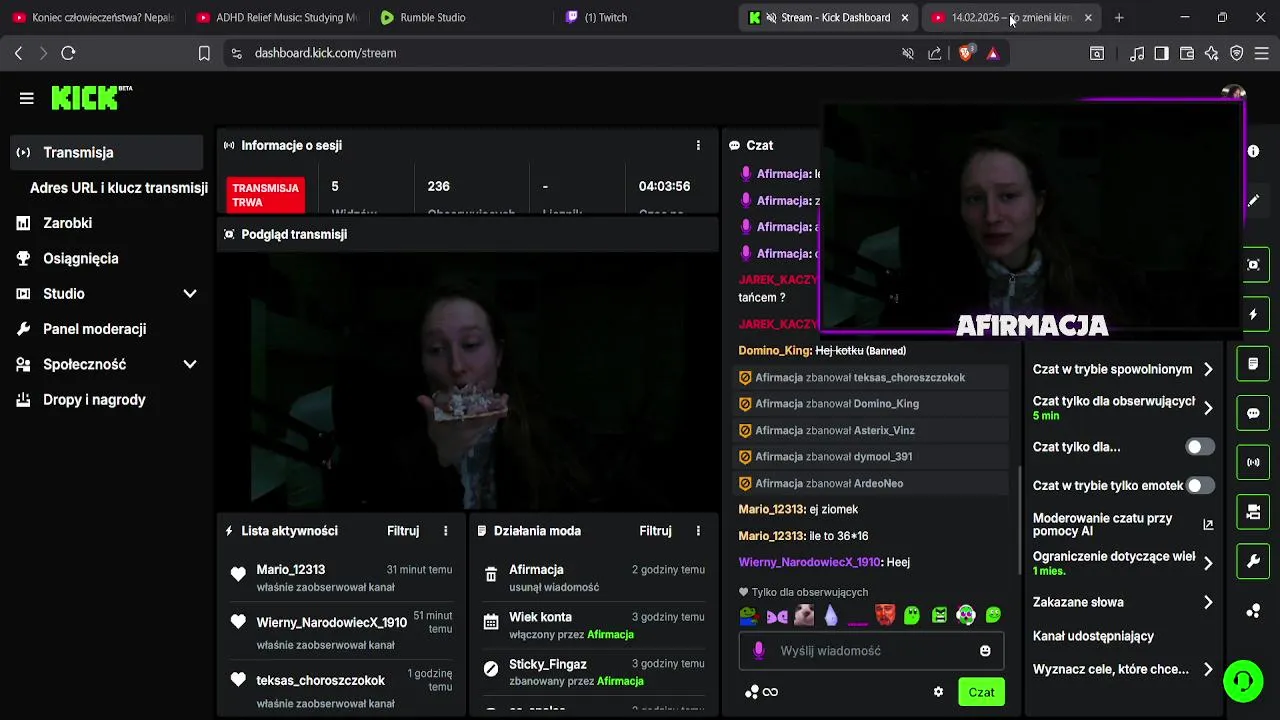Toggle 'Czat tylko dla...' switch

pyautogui.click(x=1200, y=447)
